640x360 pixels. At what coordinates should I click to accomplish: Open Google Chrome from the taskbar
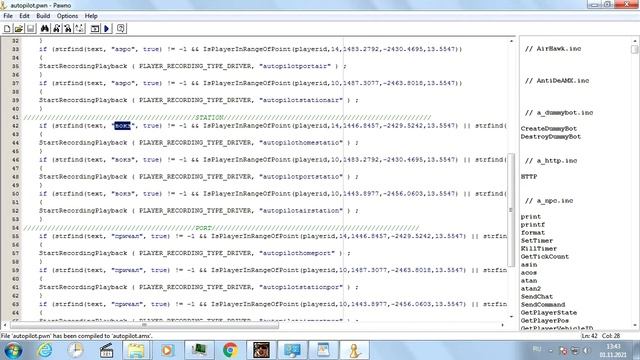point(230,351)
